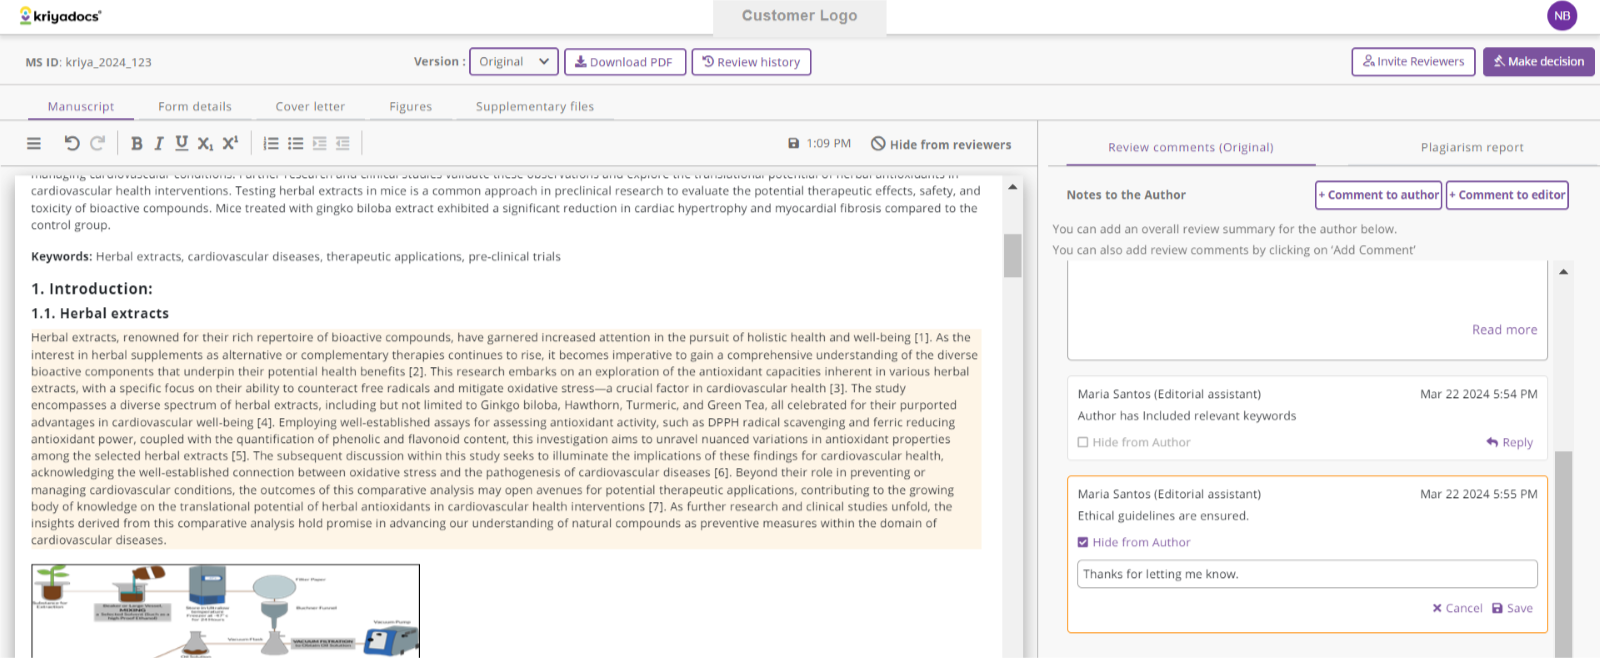1600x658 pixels.
Task: Cancel the reply being written
Action: [x=1457, y=608]
